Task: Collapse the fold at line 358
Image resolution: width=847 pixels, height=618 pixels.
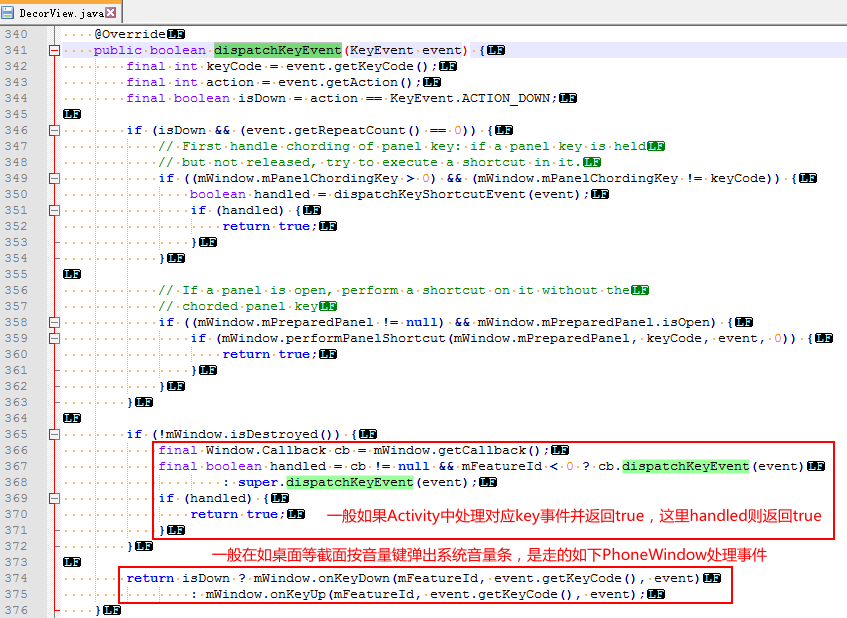Action: pos(54,323)
